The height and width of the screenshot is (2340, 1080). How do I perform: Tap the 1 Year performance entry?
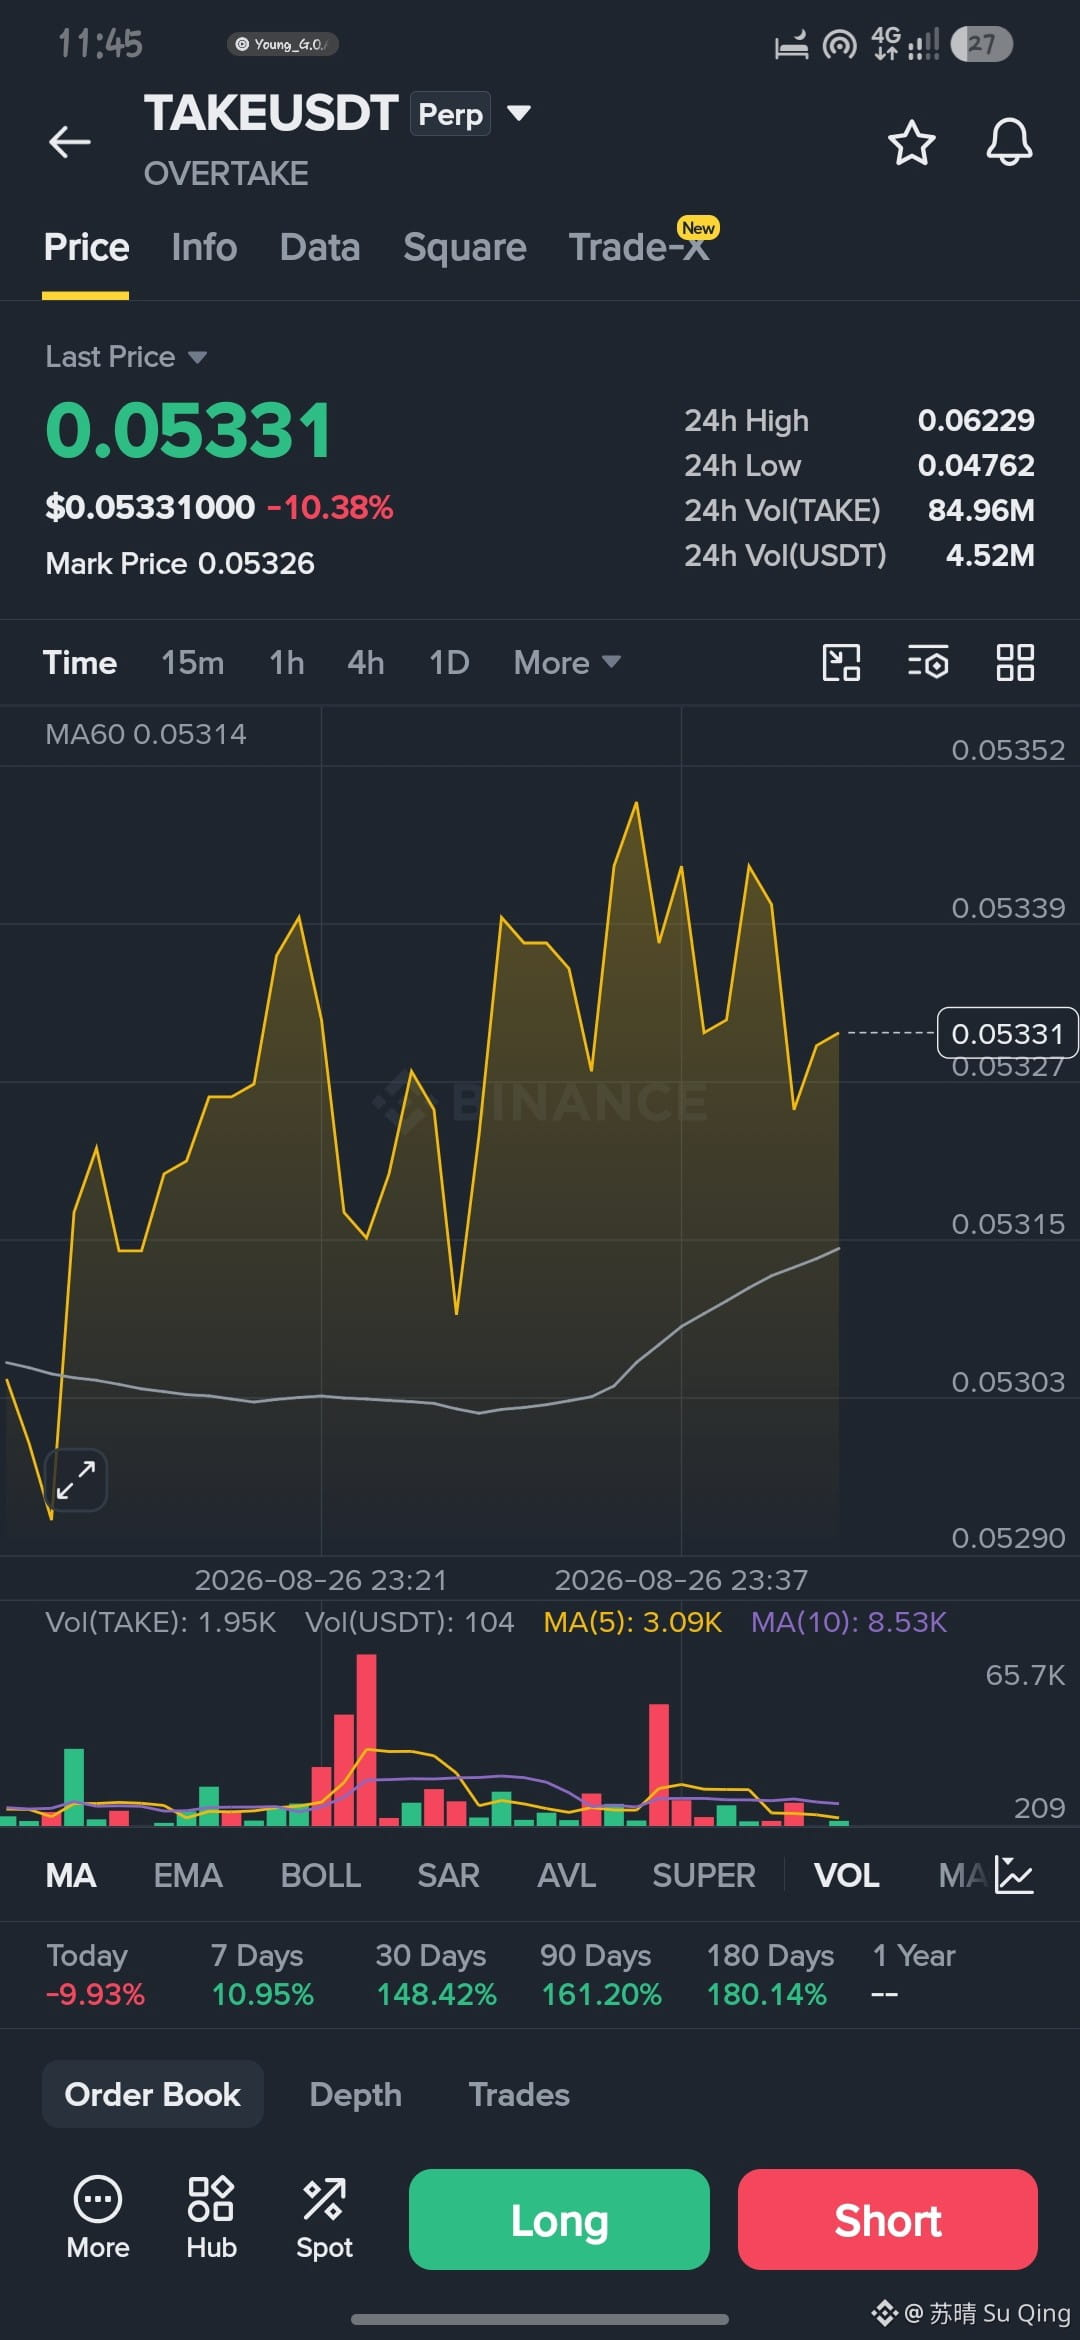click(x=914, y=1975)
